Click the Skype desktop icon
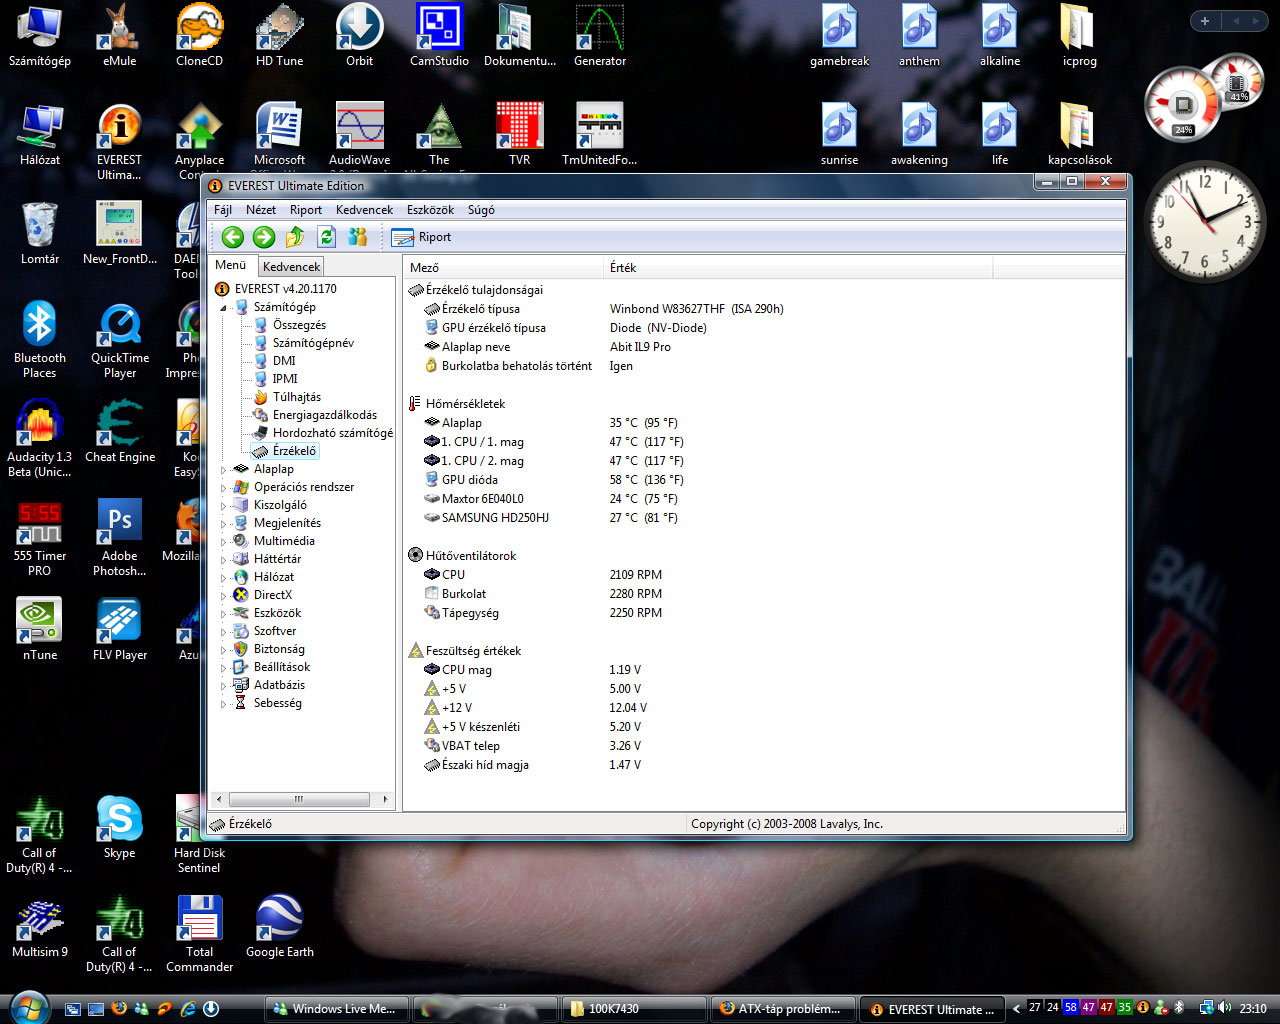The width and height of the screenshot is (1280, 1024). coord(120,828)
